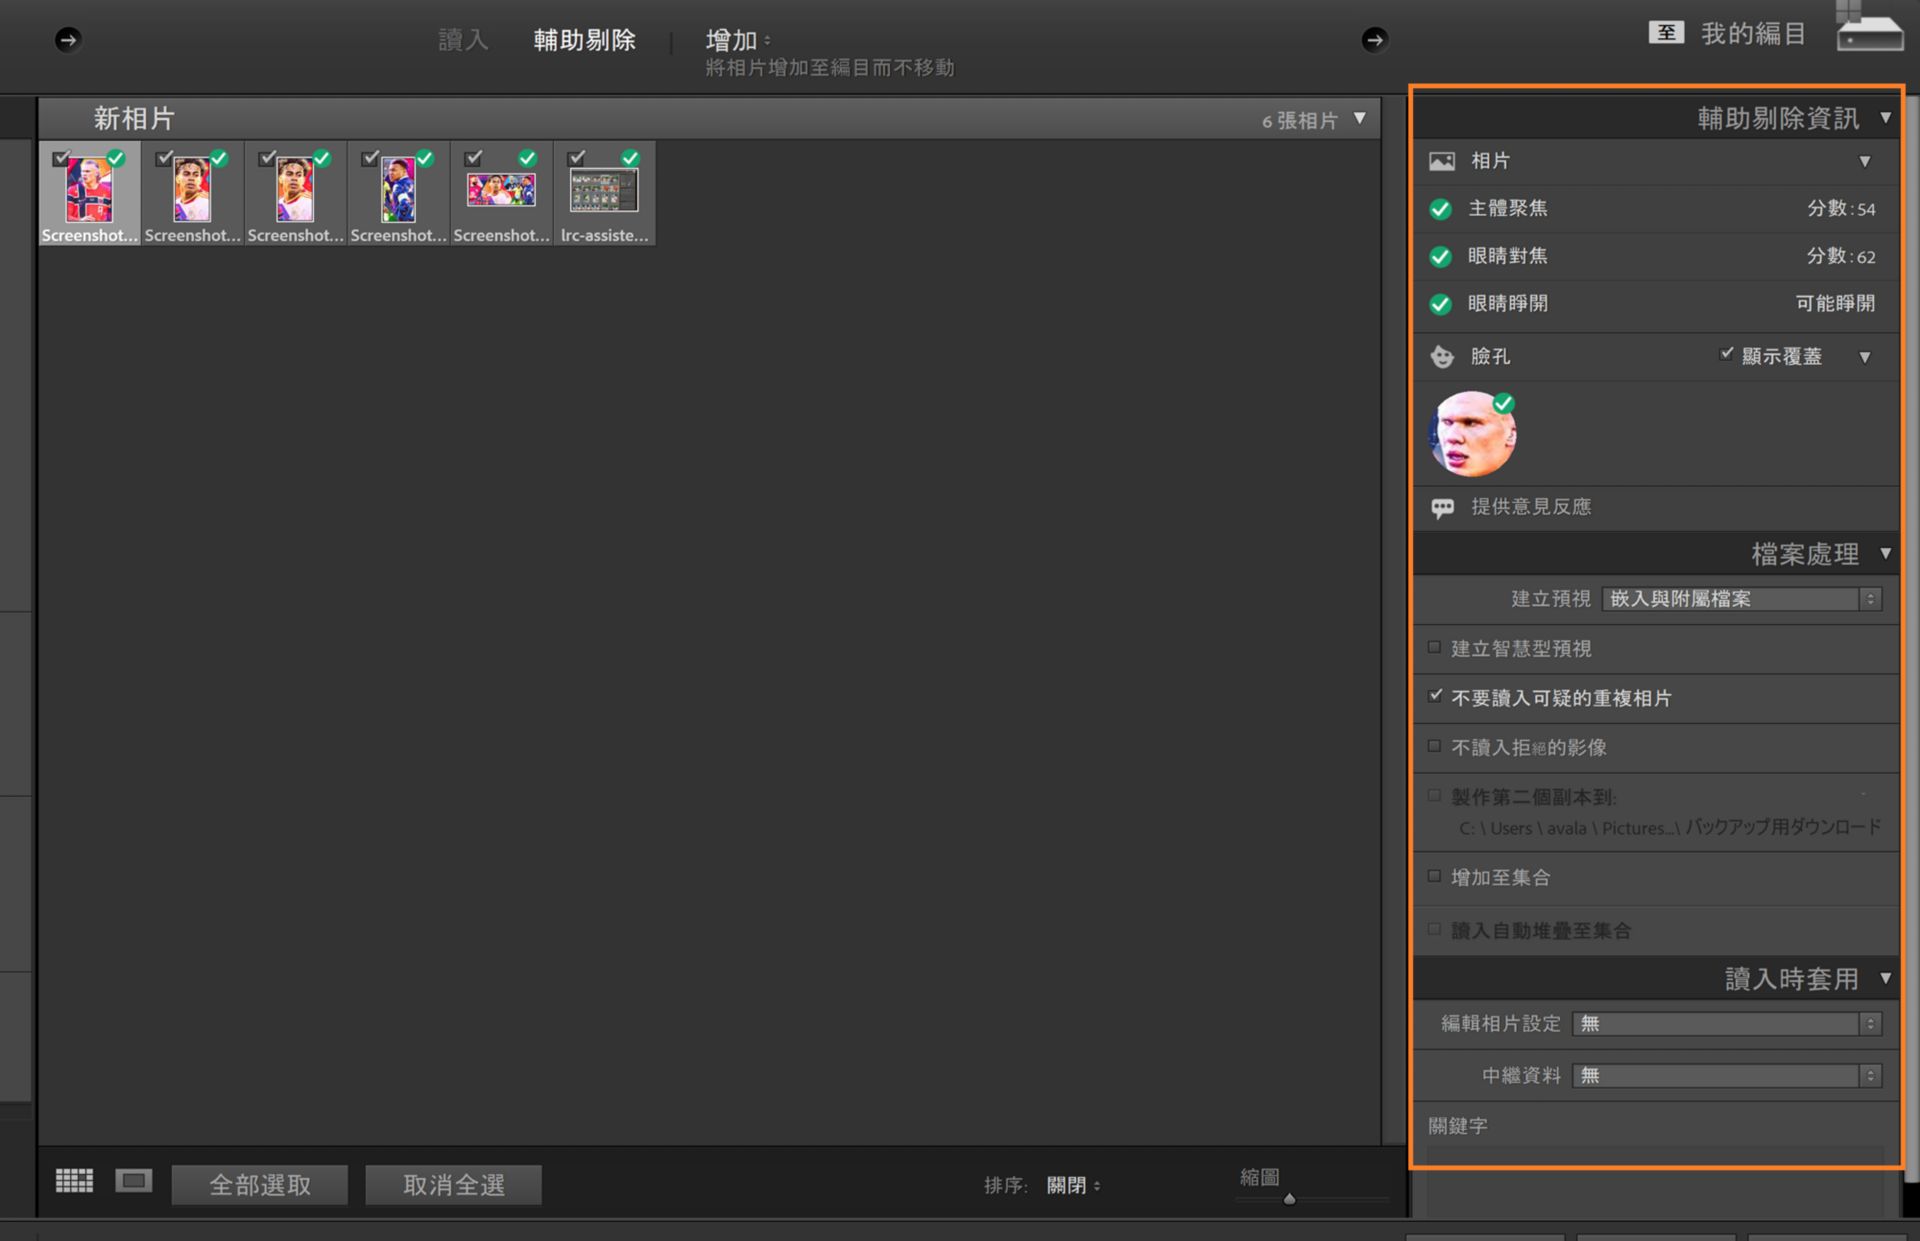The image size is (1920, 1241).
Task: Switch to loupe view icon
Action: pos(133,1181)
